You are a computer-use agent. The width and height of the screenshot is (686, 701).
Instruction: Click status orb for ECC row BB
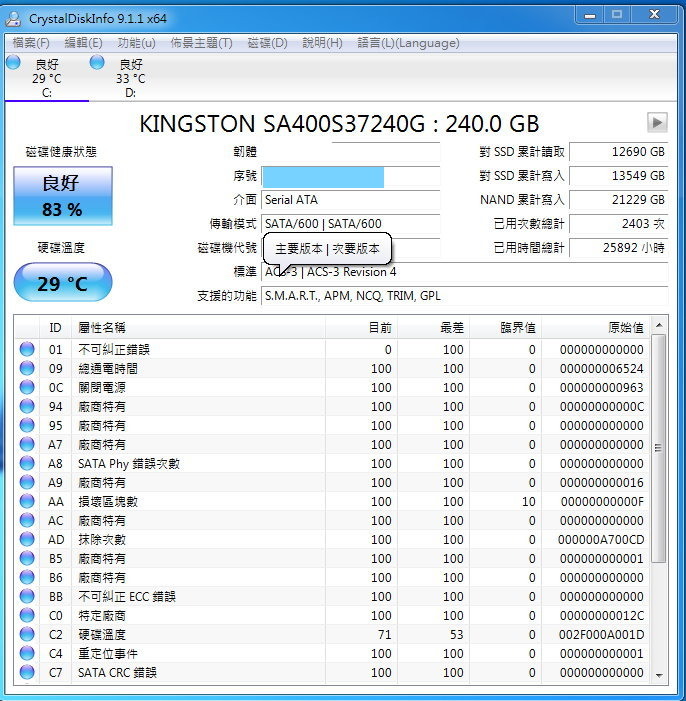[27, 596]
